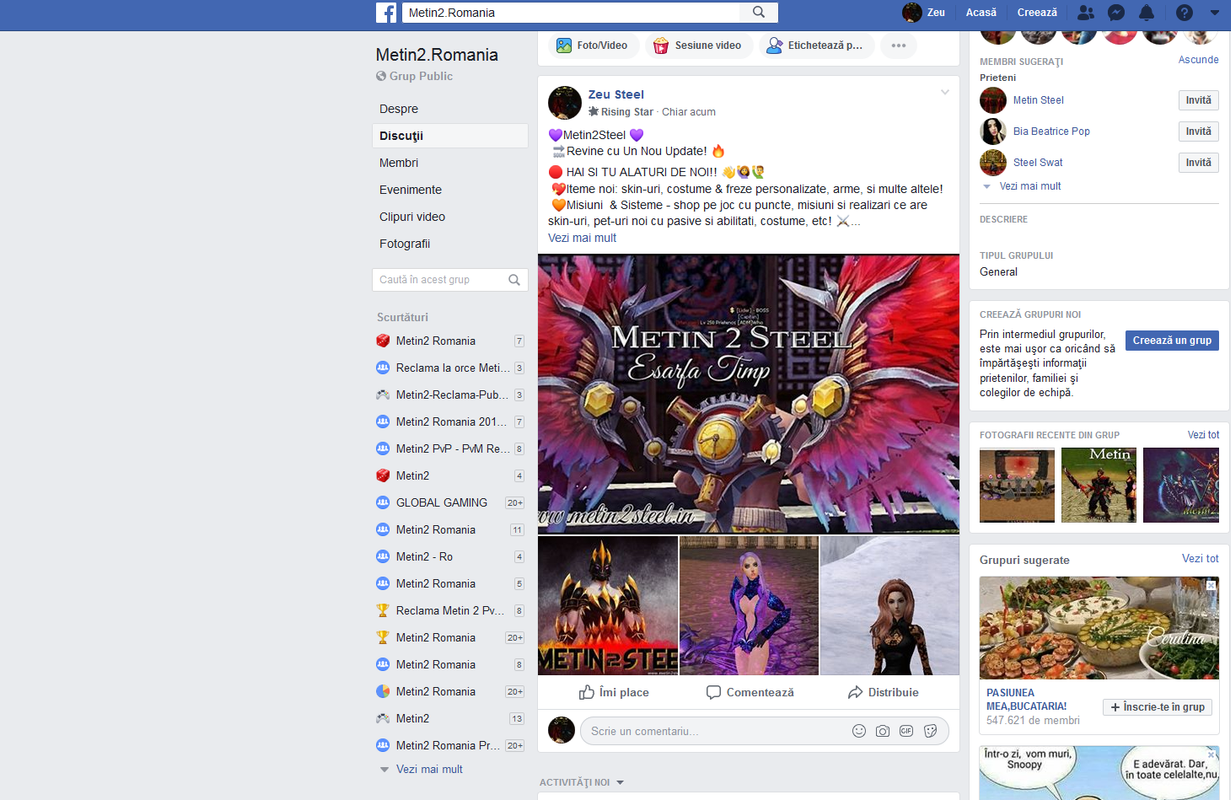The height and width of the screenshot is (800, 1231).
Task: Expand post with Vezi mai mult
Action: click(582, 238)
